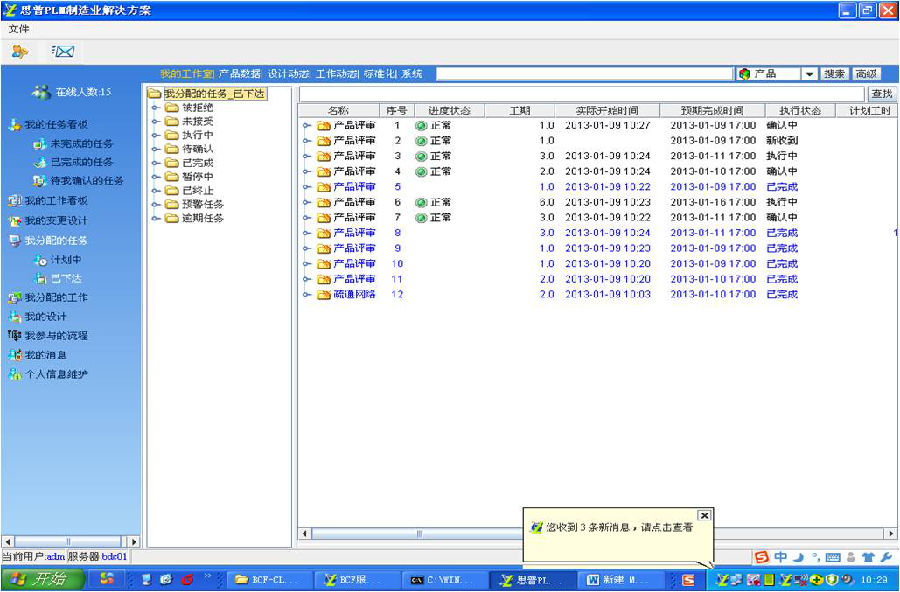The width and height of the screenshot is (900, 592).
Task: Expand the 被拒绝 folder in tree
Action: [156, 108]
